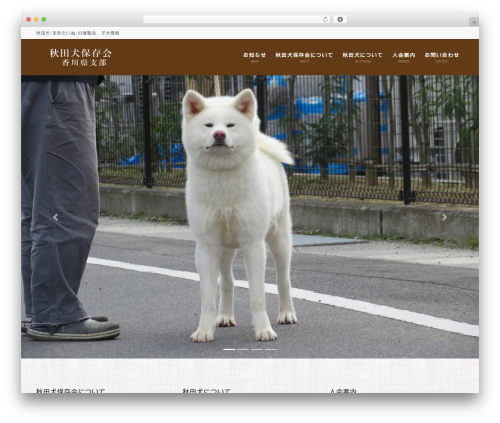Select the first slider indicator dash
The width and height of the screenshot is (500, 423).
229,349
